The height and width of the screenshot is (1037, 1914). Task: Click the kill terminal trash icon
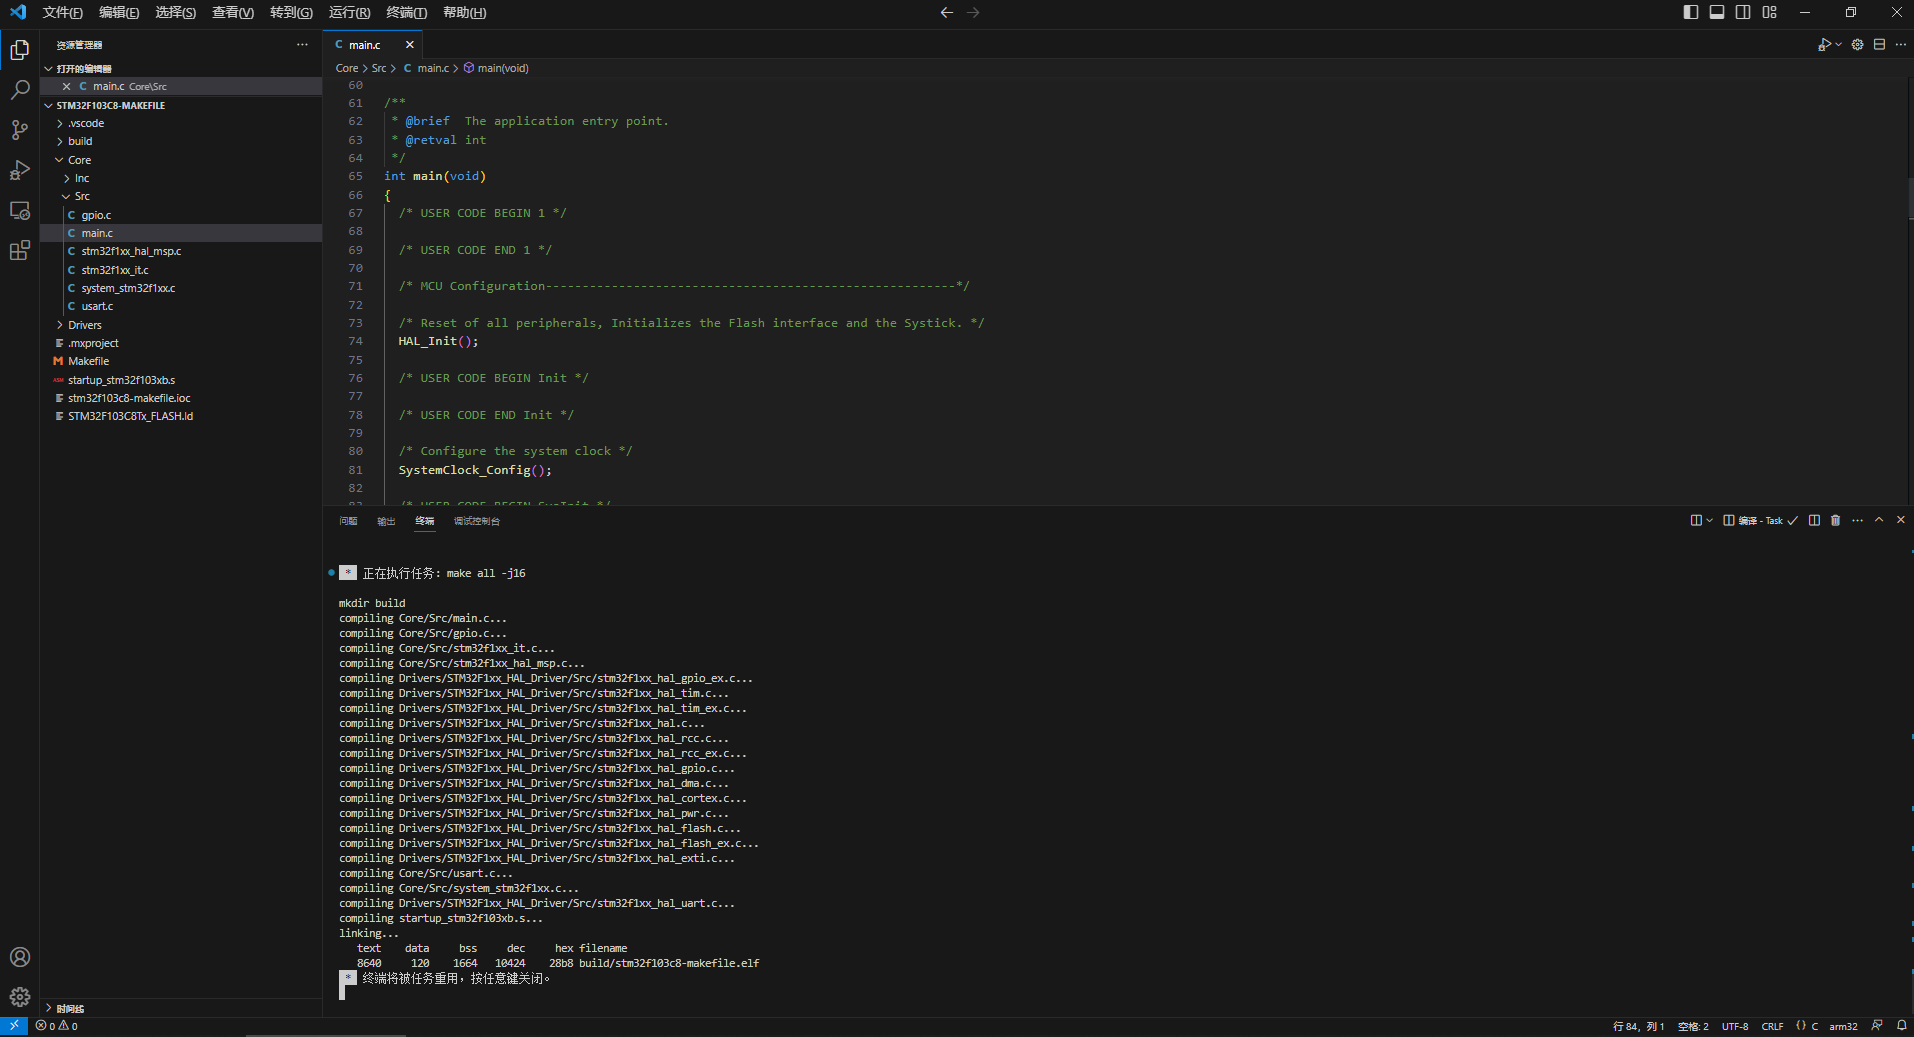[1835, 520]
